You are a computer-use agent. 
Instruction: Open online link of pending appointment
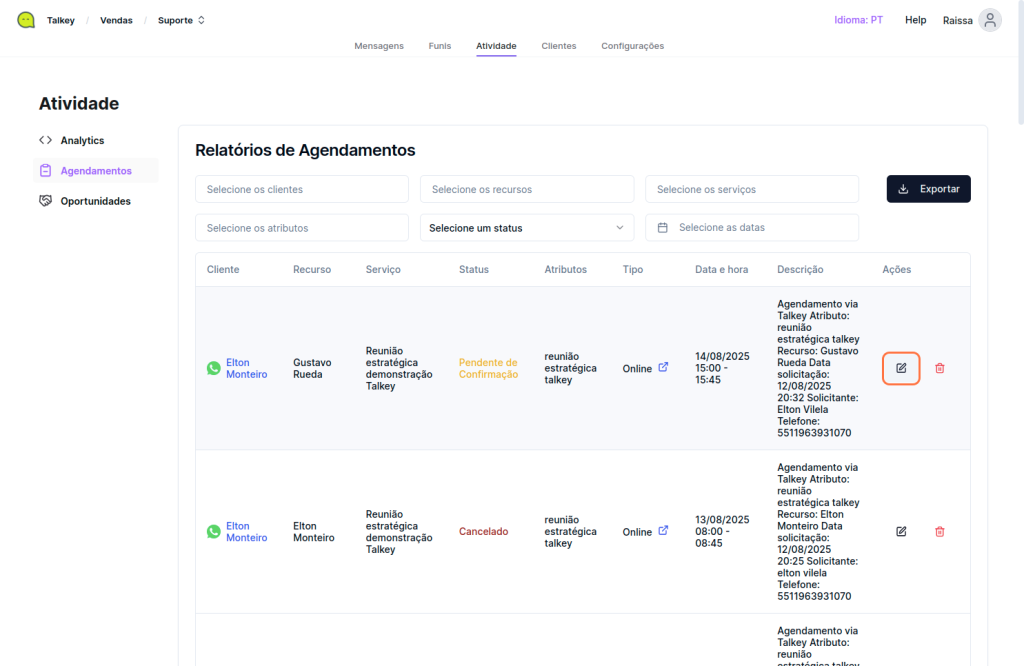point(663,367)
